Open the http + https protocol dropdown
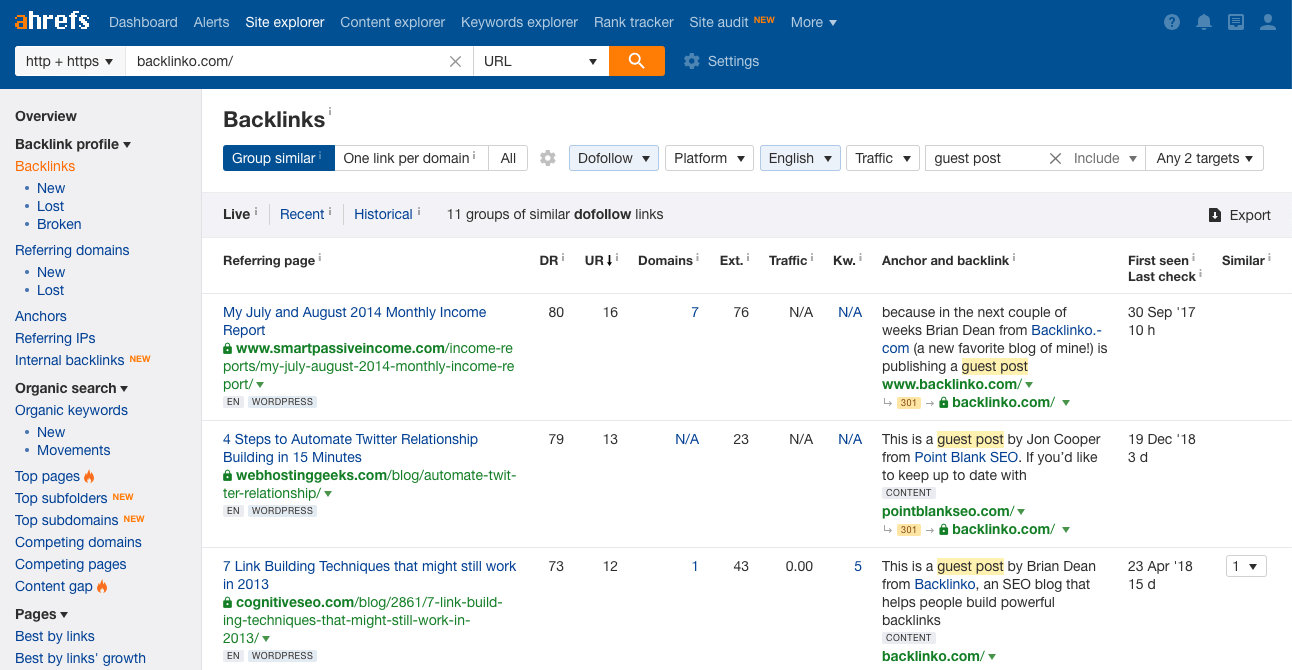The height and width of the screenshot is (670, 1292). (70, 61)
